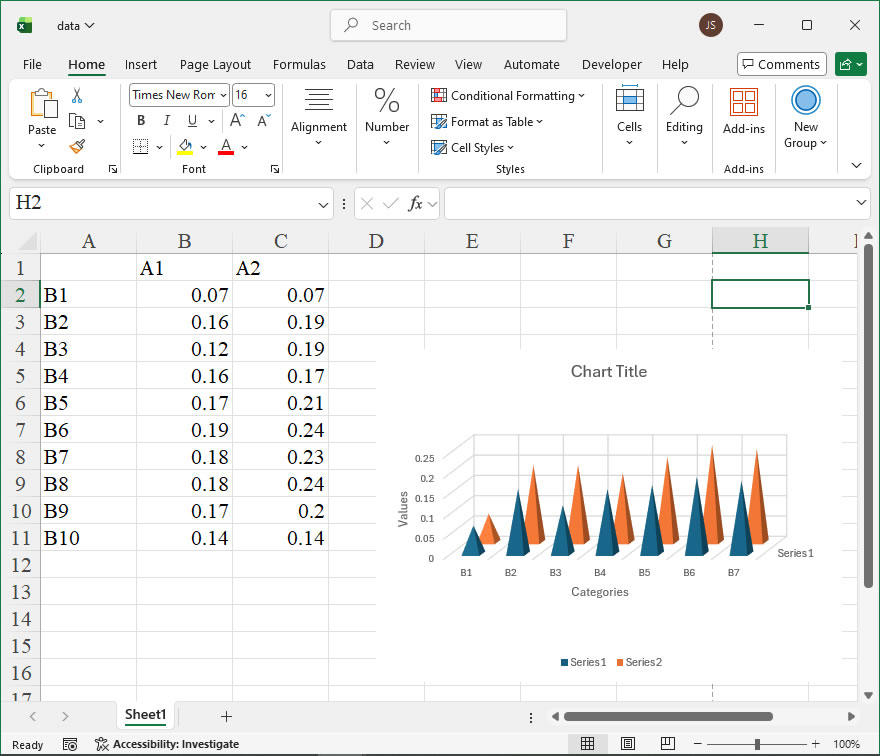Click the Comments button
This screenshot has width=880, height=756.
point(781,64)
